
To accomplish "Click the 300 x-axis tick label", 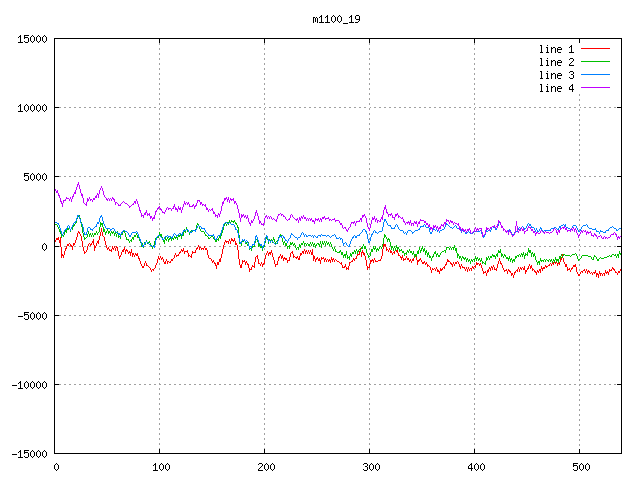I will click(x=370, y=467).
